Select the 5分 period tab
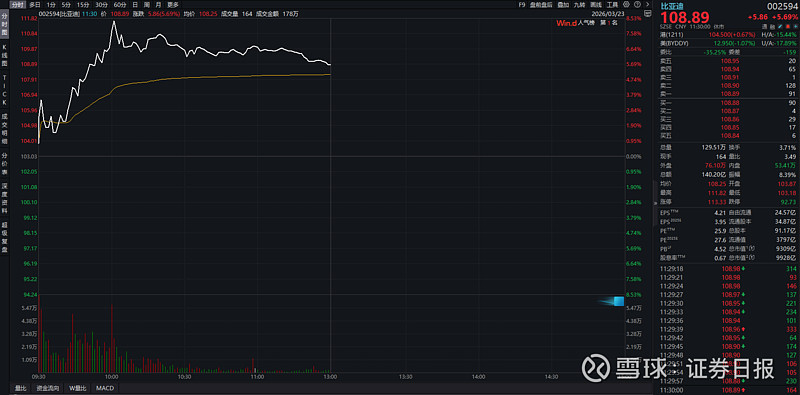 [x=66, y=5]
